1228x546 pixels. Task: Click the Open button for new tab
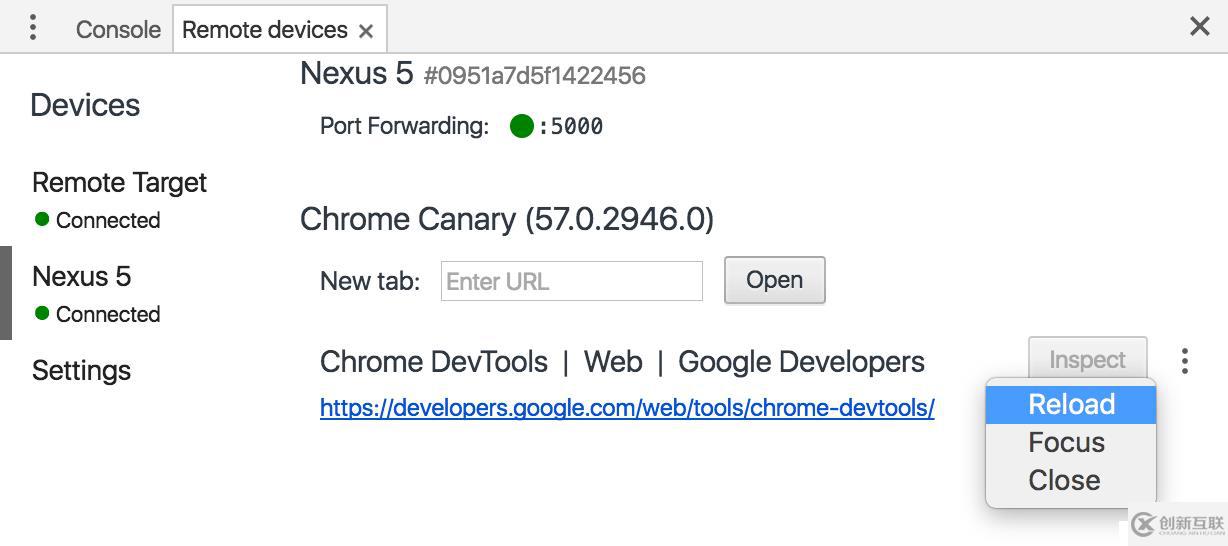point(774,280)
